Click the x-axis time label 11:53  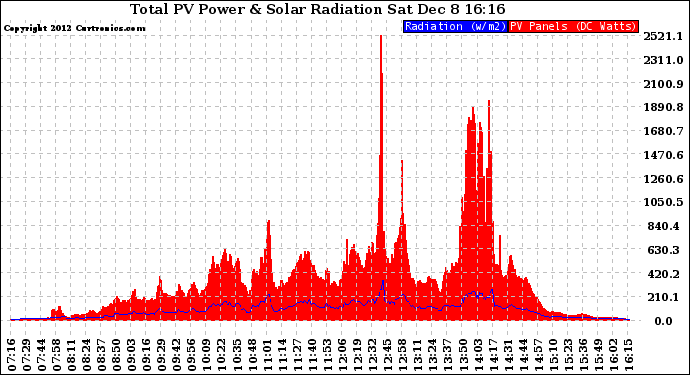(x=327, y=354)
